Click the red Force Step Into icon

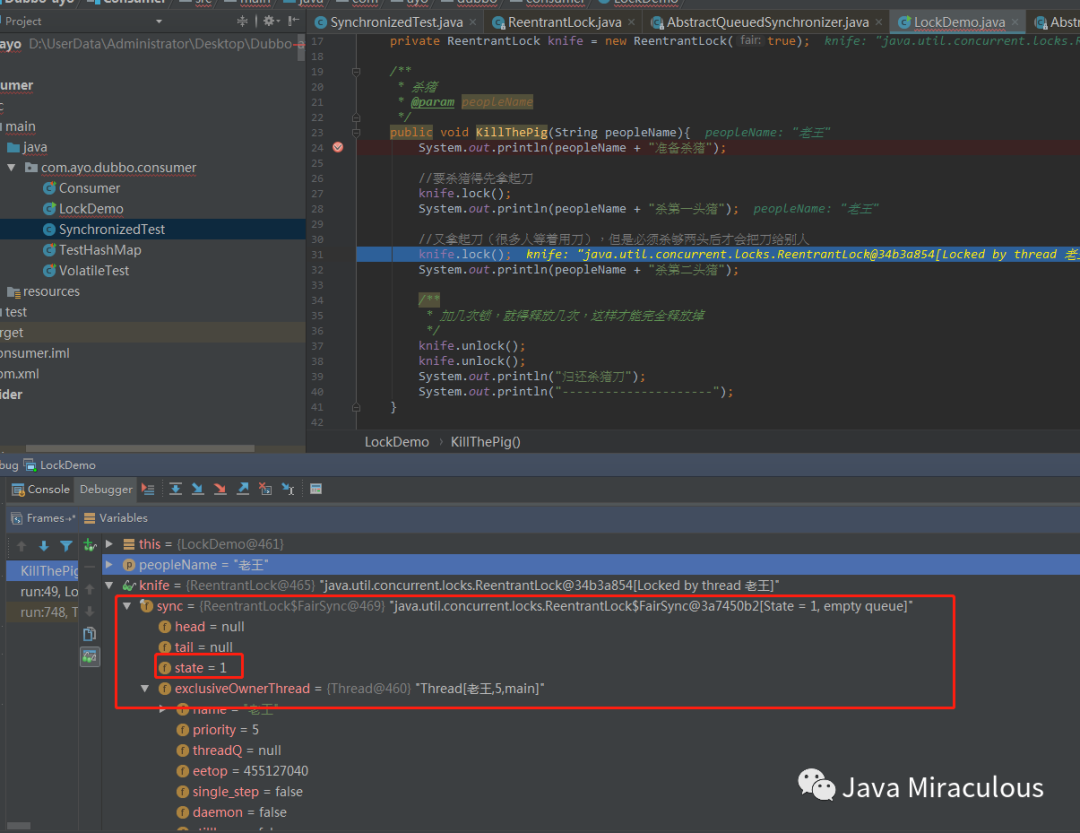[220, 489]
